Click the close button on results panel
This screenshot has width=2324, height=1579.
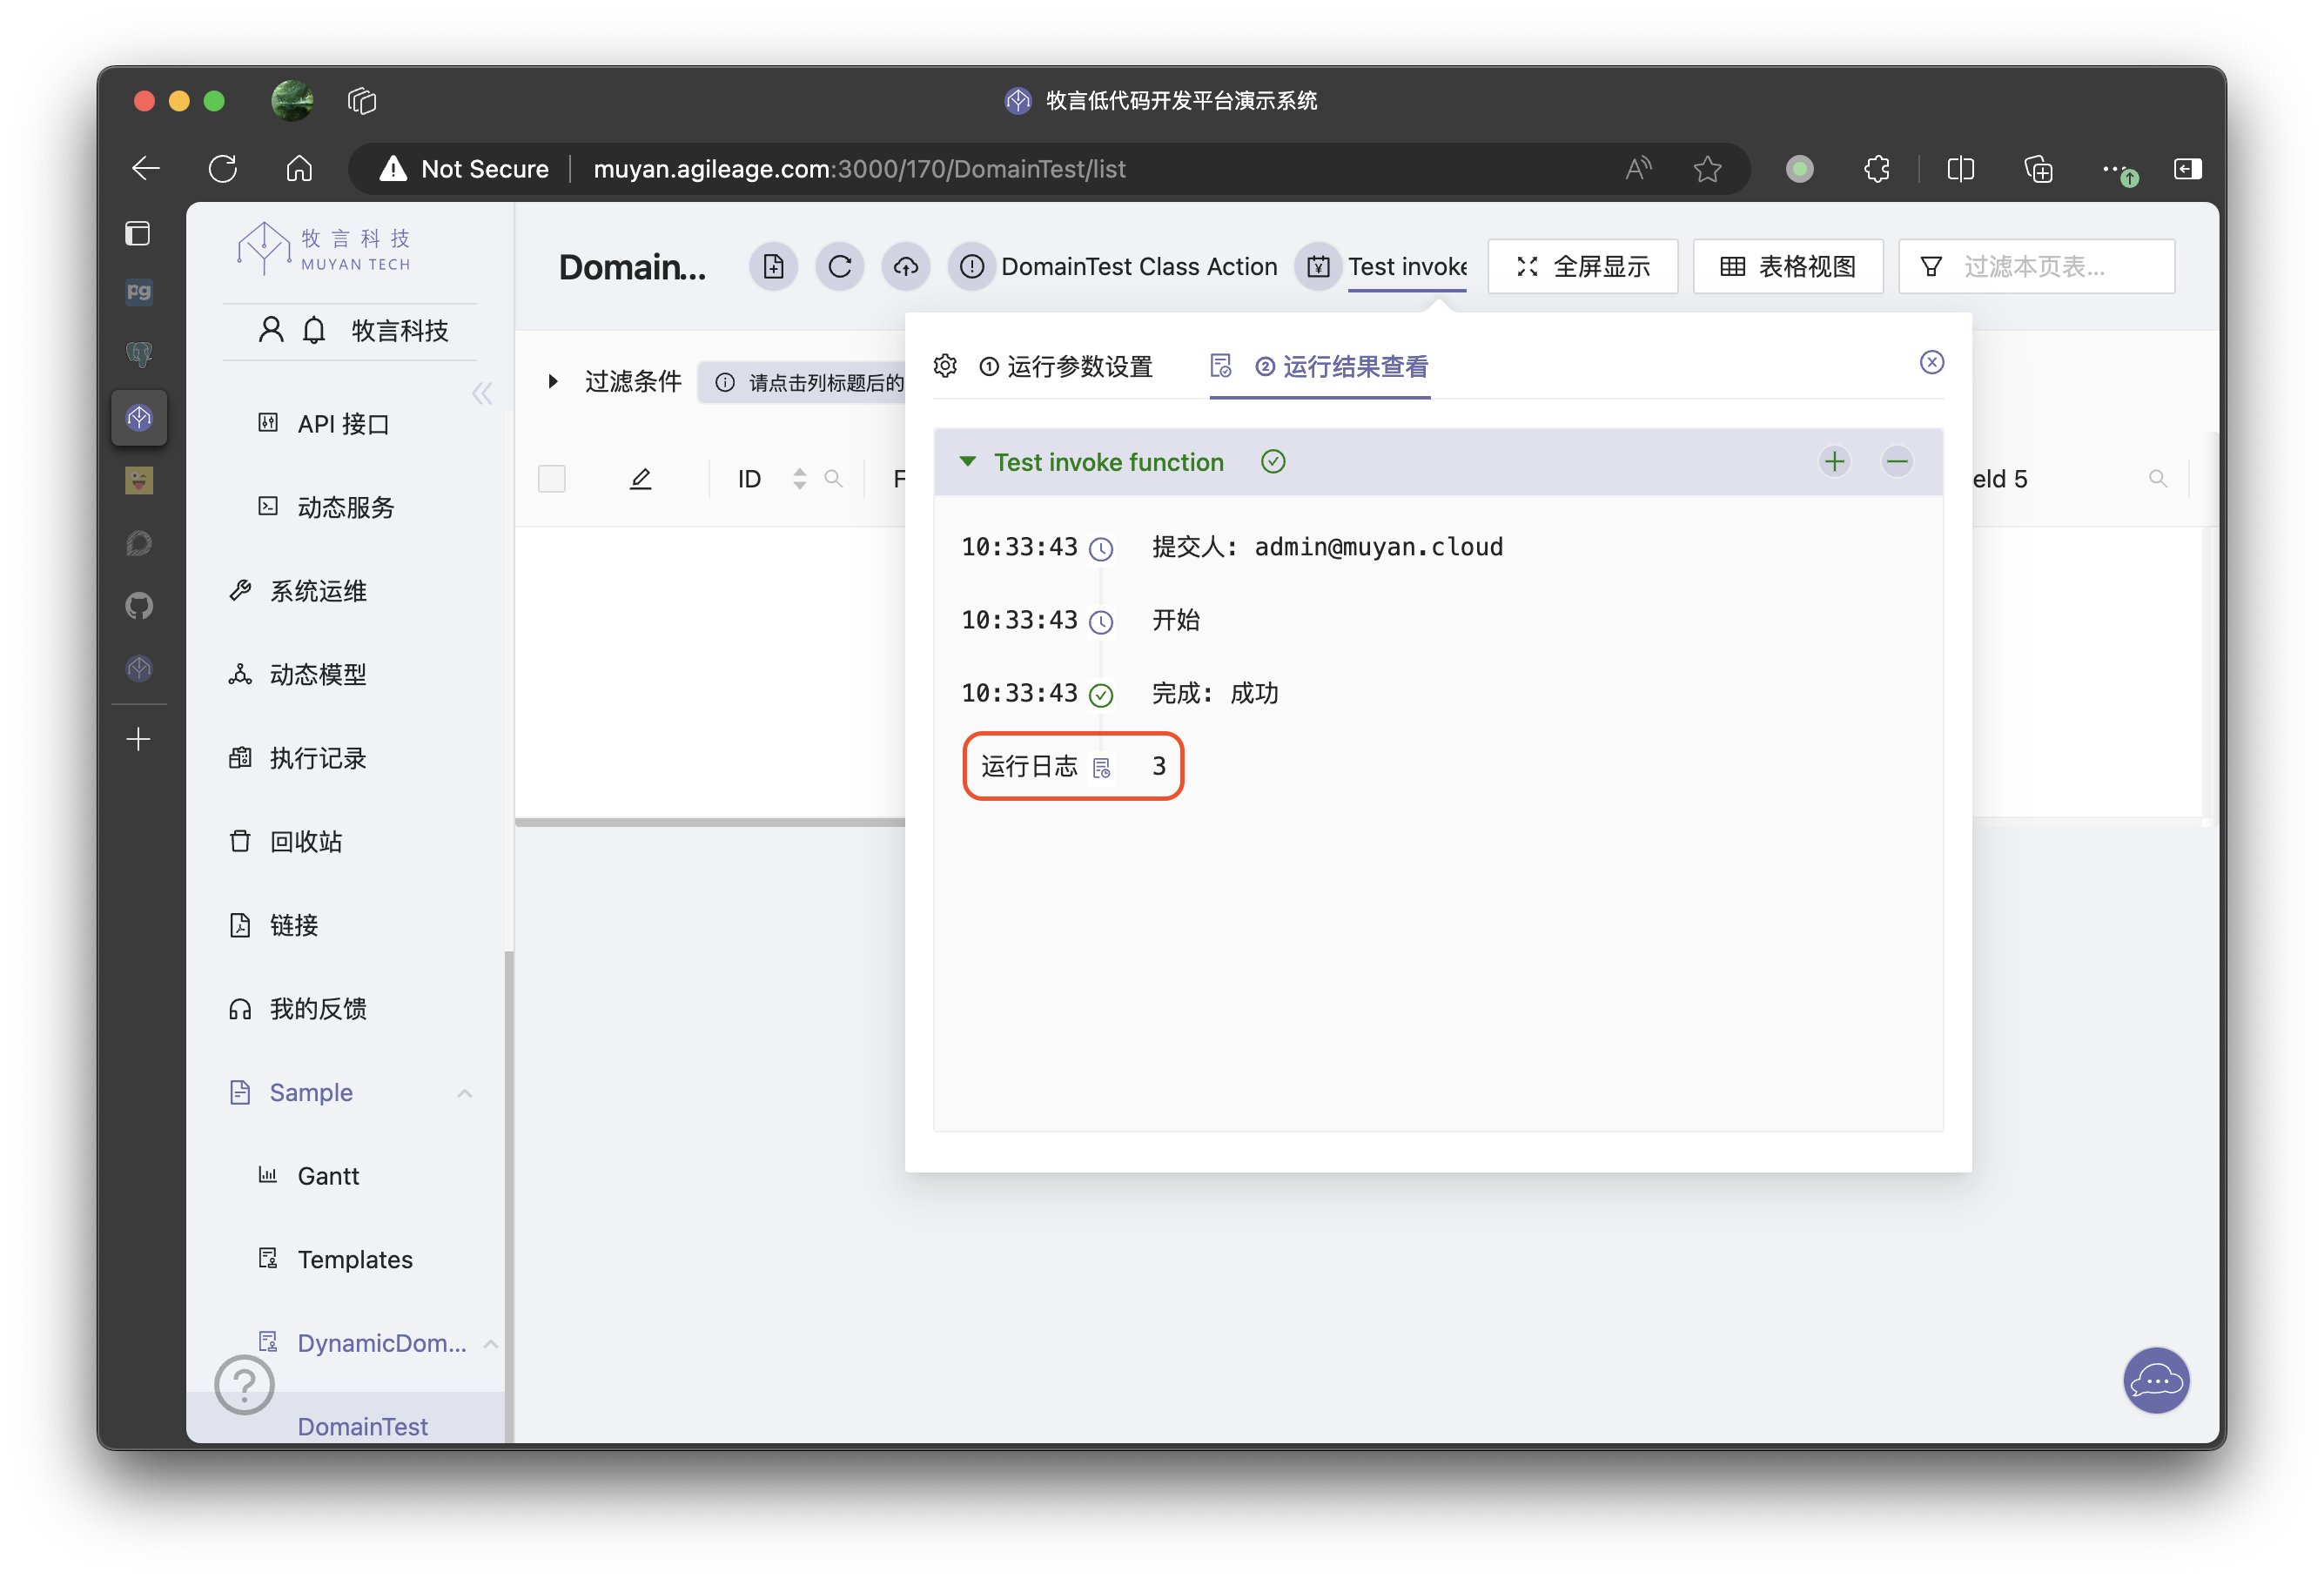[x=1931, y=361]
